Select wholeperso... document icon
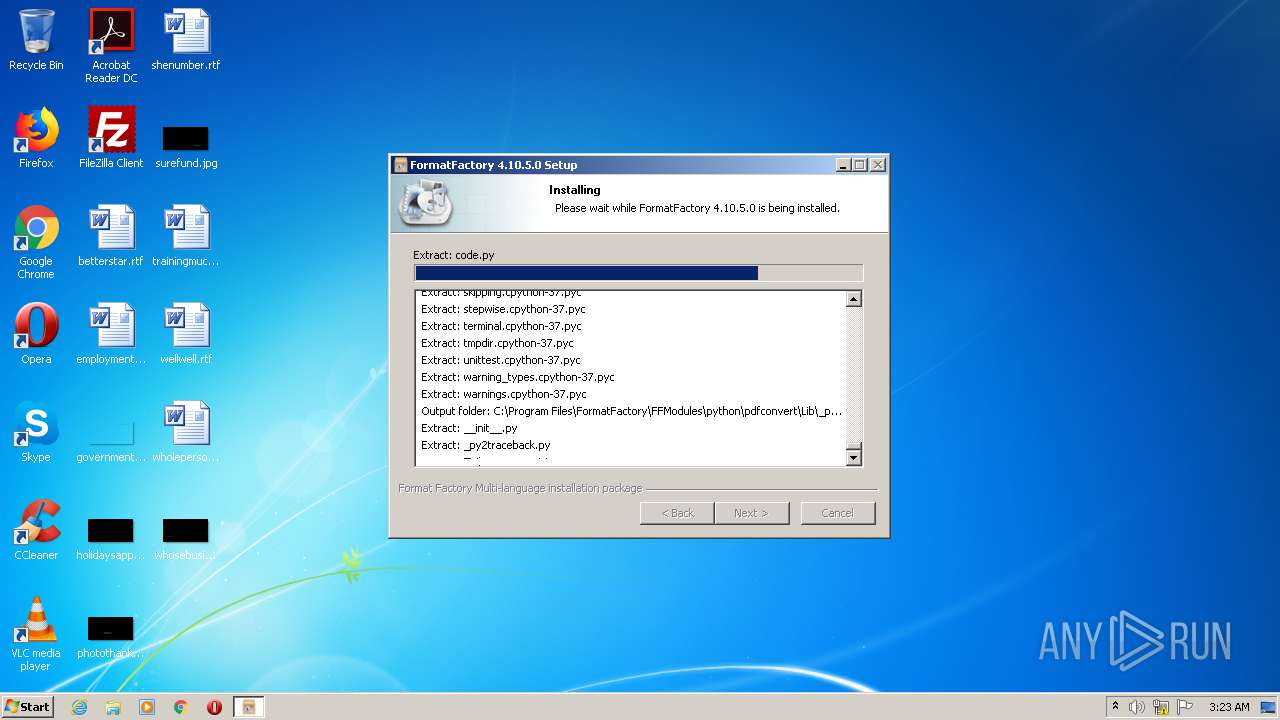Image resolution: width=1280 pixels, height=720 pixels. [186, 432]
